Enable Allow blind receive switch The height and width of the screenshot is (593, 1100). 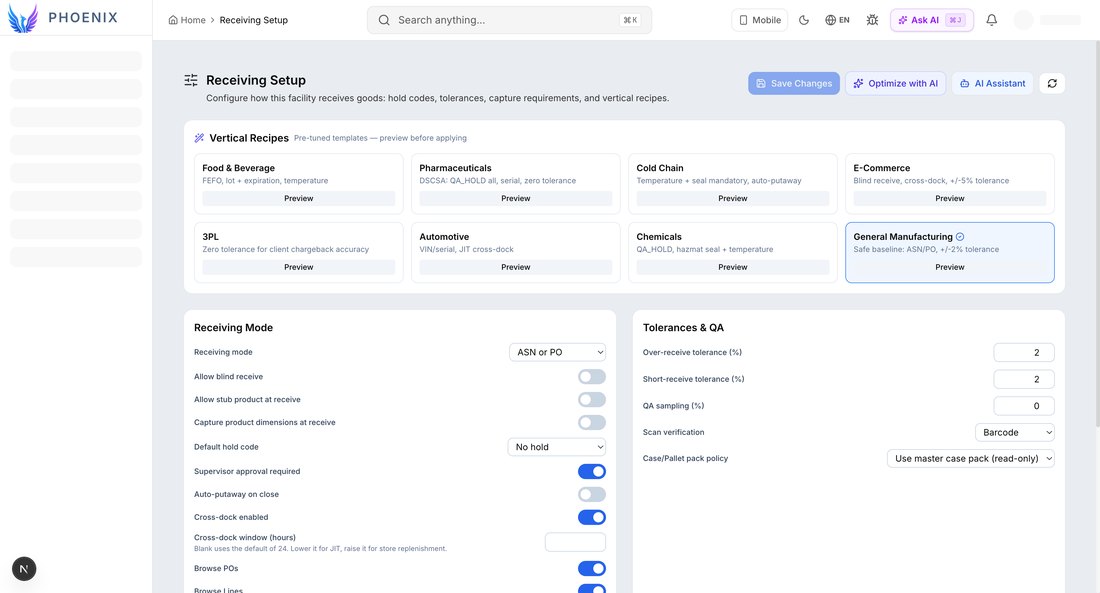pyautogui.click(x=591, y=377)
